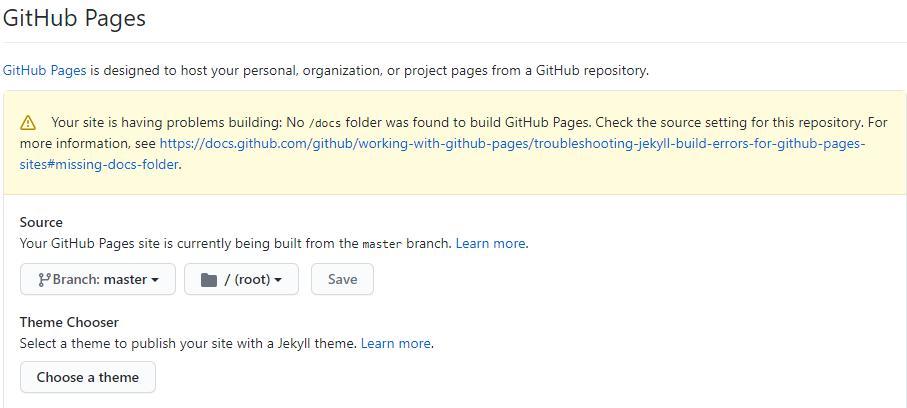Click Learn more about Jekyll themes
Screen dimensions: 907x408
coord(395,343)
